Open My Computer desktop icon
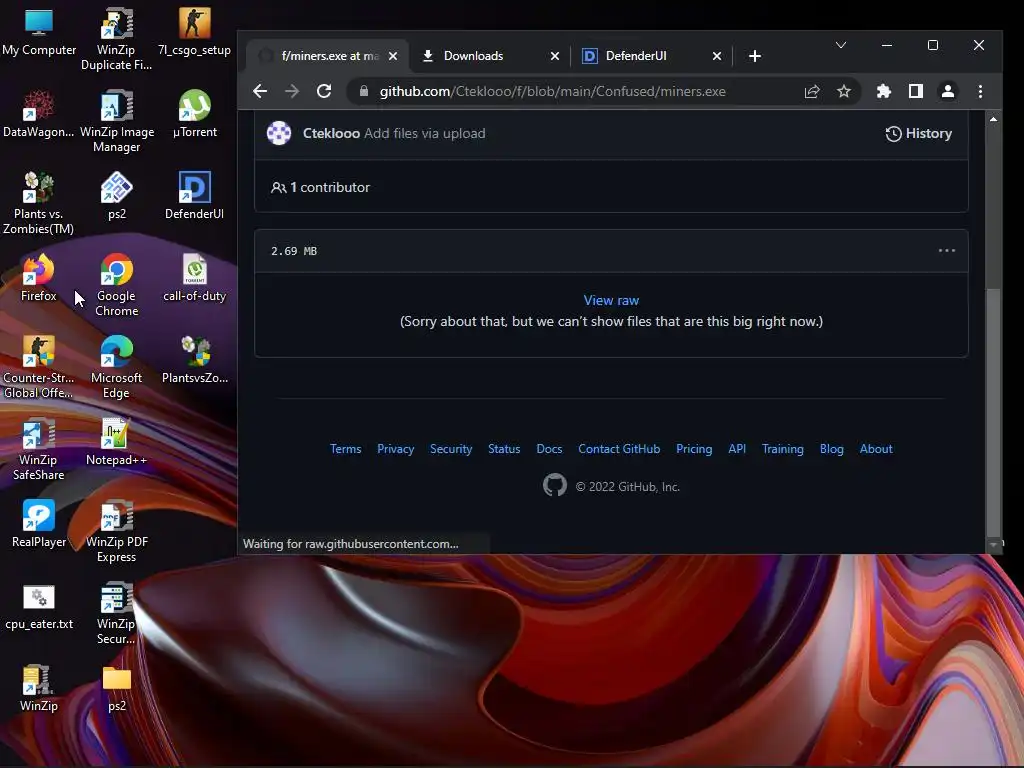The height and width of the screenshot is (768, 1024). [x=39, y=33]
